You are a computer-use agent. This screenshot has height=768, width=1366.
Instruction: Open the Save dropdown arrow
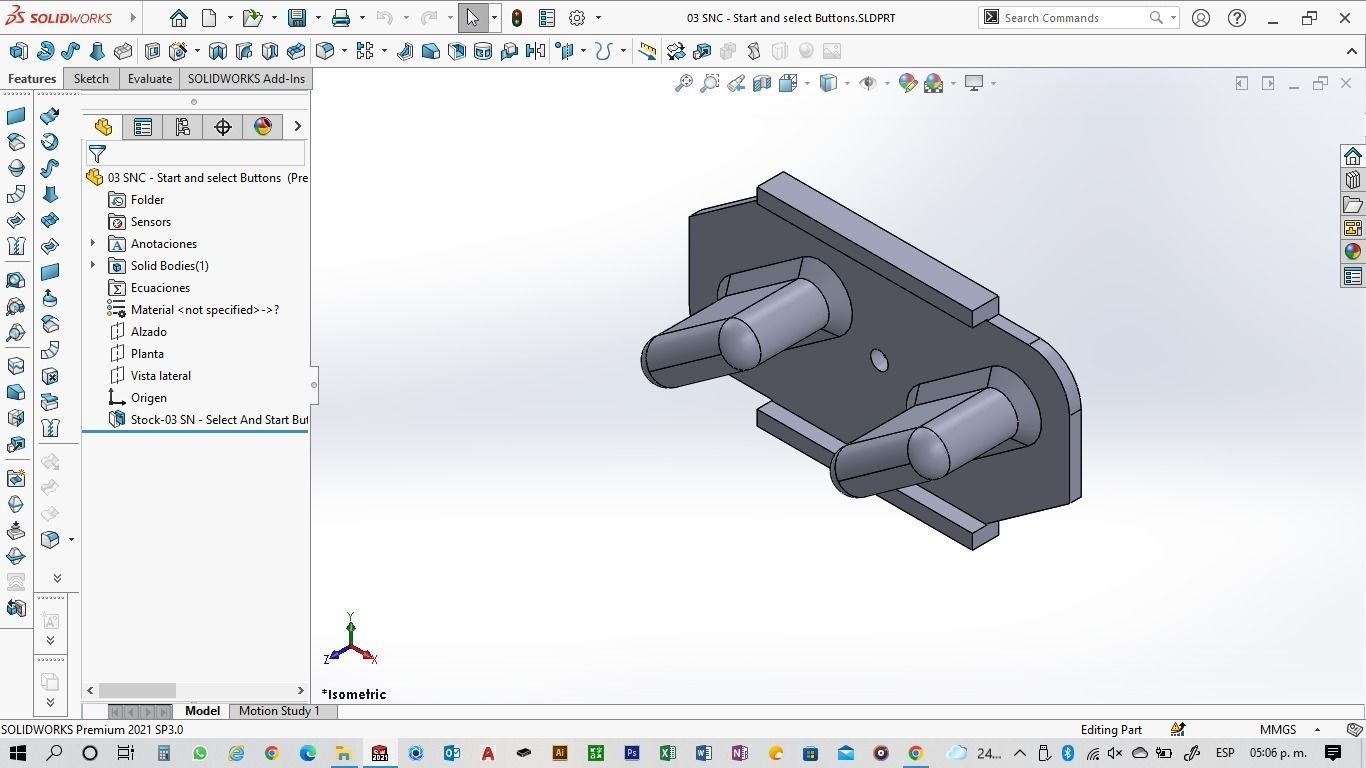pos(318,18)
